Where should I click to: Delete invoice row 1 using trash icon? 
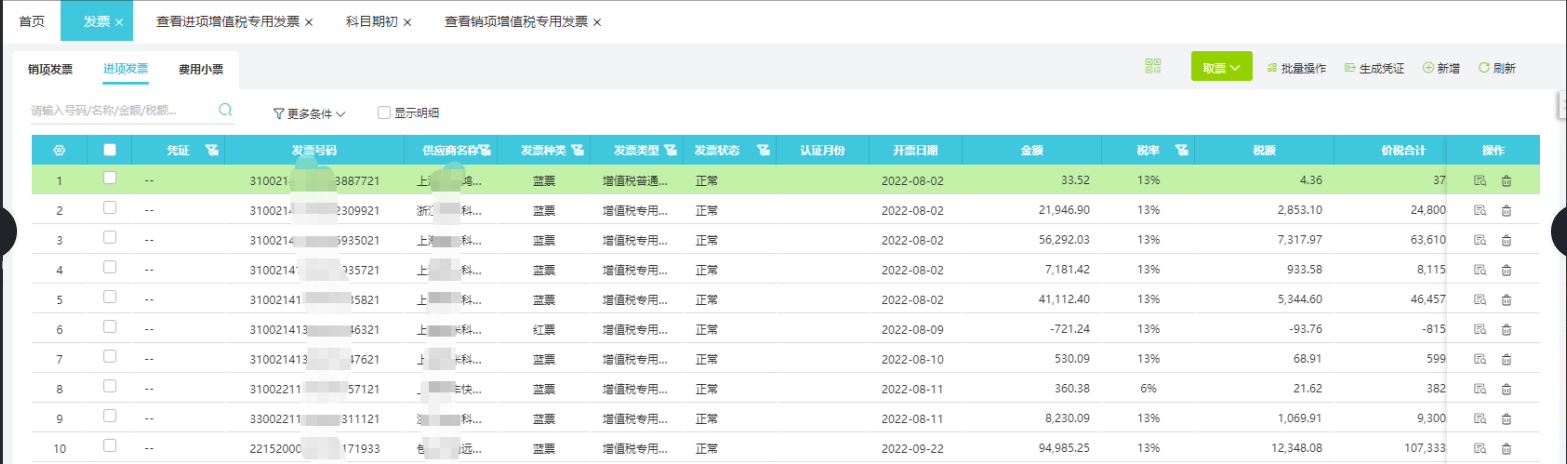point(1506,181)
